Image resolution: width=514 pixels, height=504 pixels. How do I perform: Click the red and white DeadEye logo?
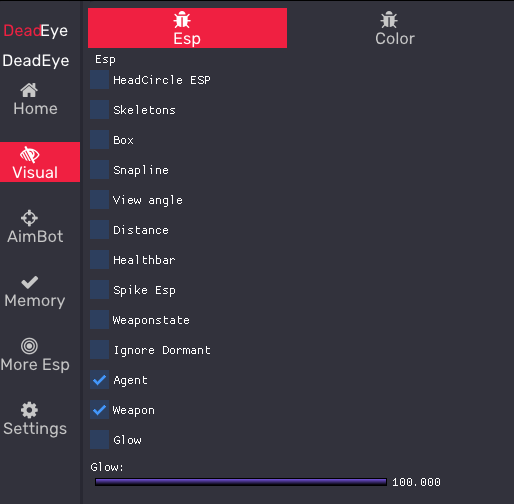coord(36,31)
